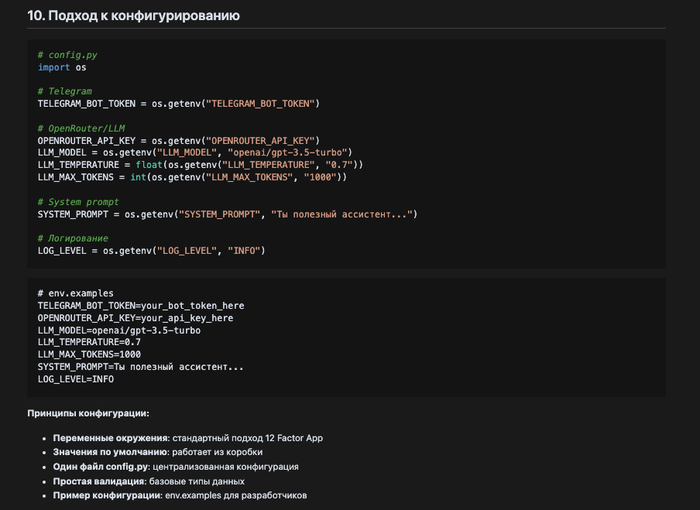Screen dimensions: 700x510
Task: Click the LLM_TEMPERATURE float assignment line
Action: coord(200,164)
